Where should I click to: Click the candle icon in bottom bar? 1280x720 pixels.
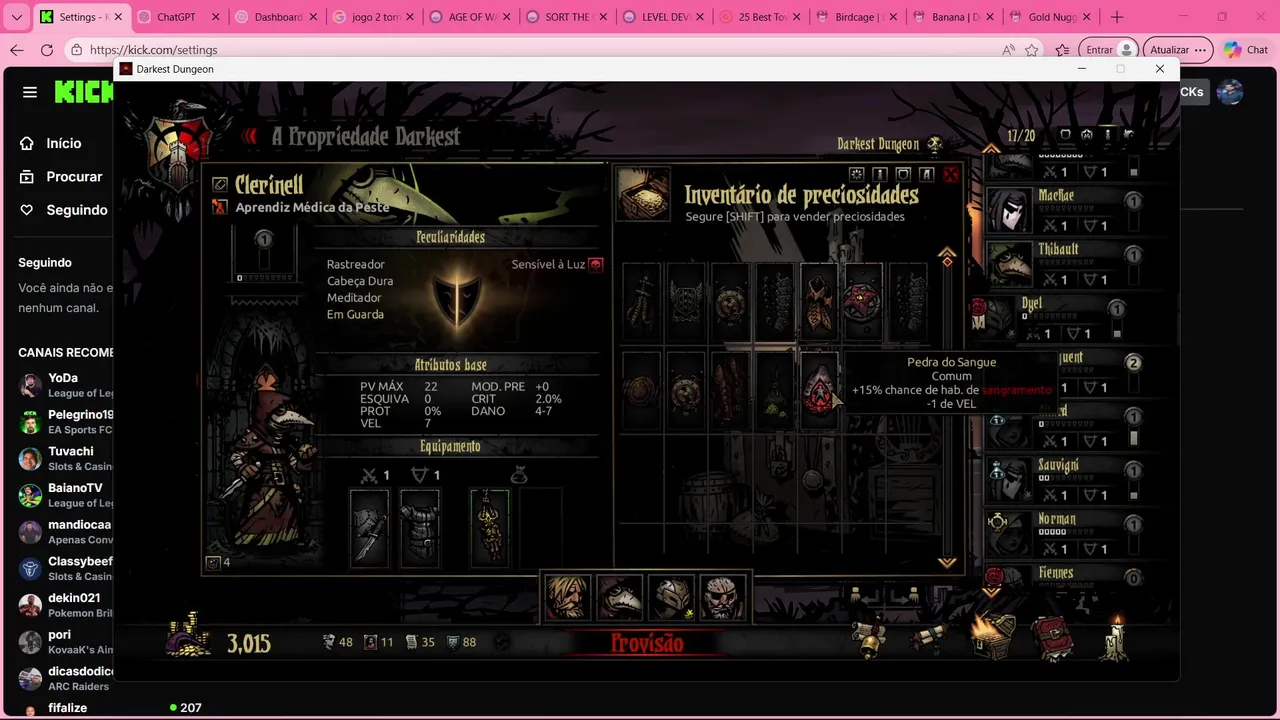coord(1115,639)
